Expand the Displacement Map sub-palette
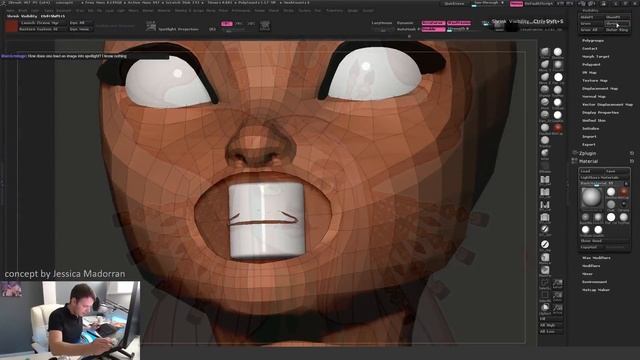The width and height of the screenshot is (640, 360). pos(600,88)
